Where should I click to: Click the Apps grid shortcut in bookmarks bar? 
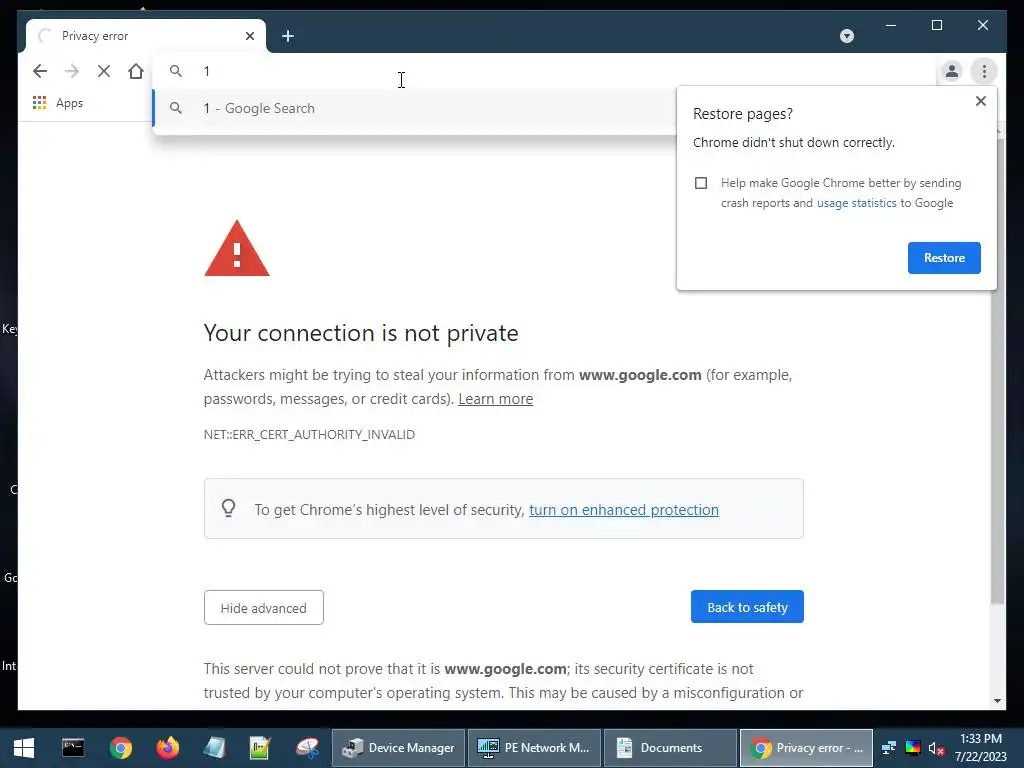click(58, 103)
